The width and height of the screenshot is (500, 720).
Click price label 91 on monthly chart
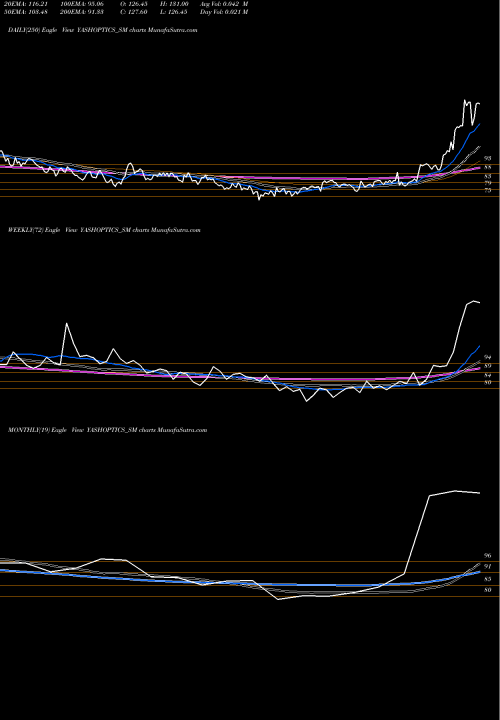(488, 566)
